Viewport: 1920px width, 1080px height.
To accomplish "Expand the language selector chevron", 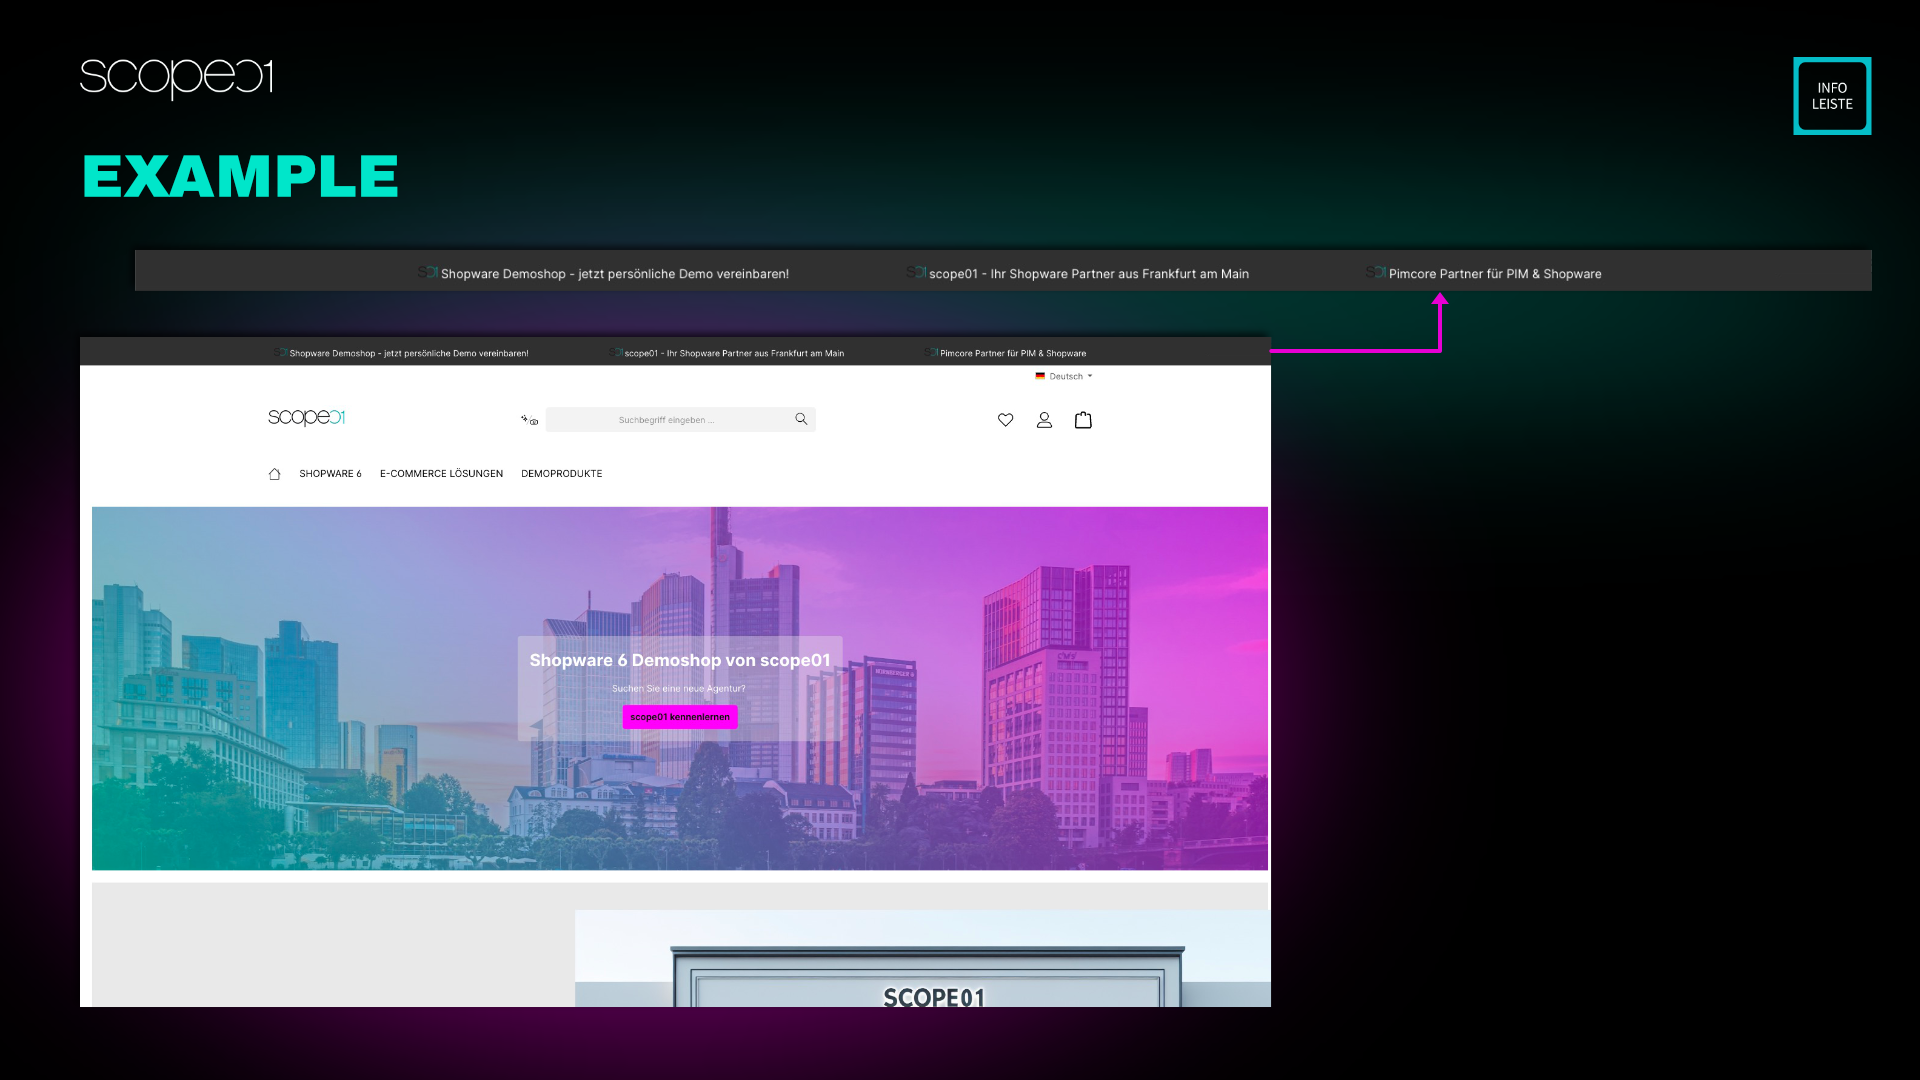I will tap(1090, 376).
